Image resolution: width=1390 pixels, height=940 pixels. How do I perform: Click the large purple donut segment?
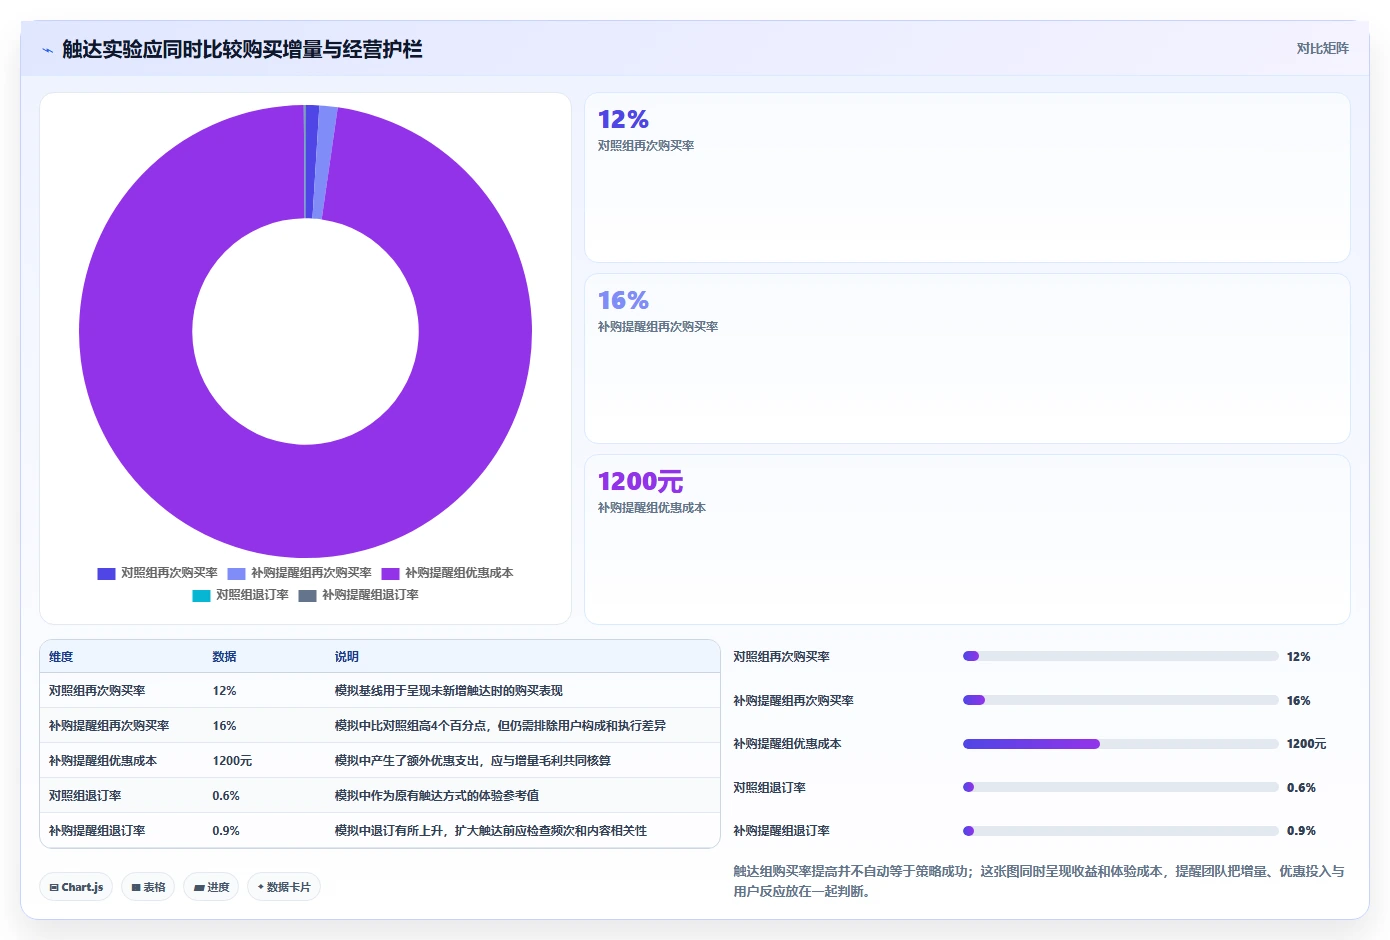coord(305,500)
